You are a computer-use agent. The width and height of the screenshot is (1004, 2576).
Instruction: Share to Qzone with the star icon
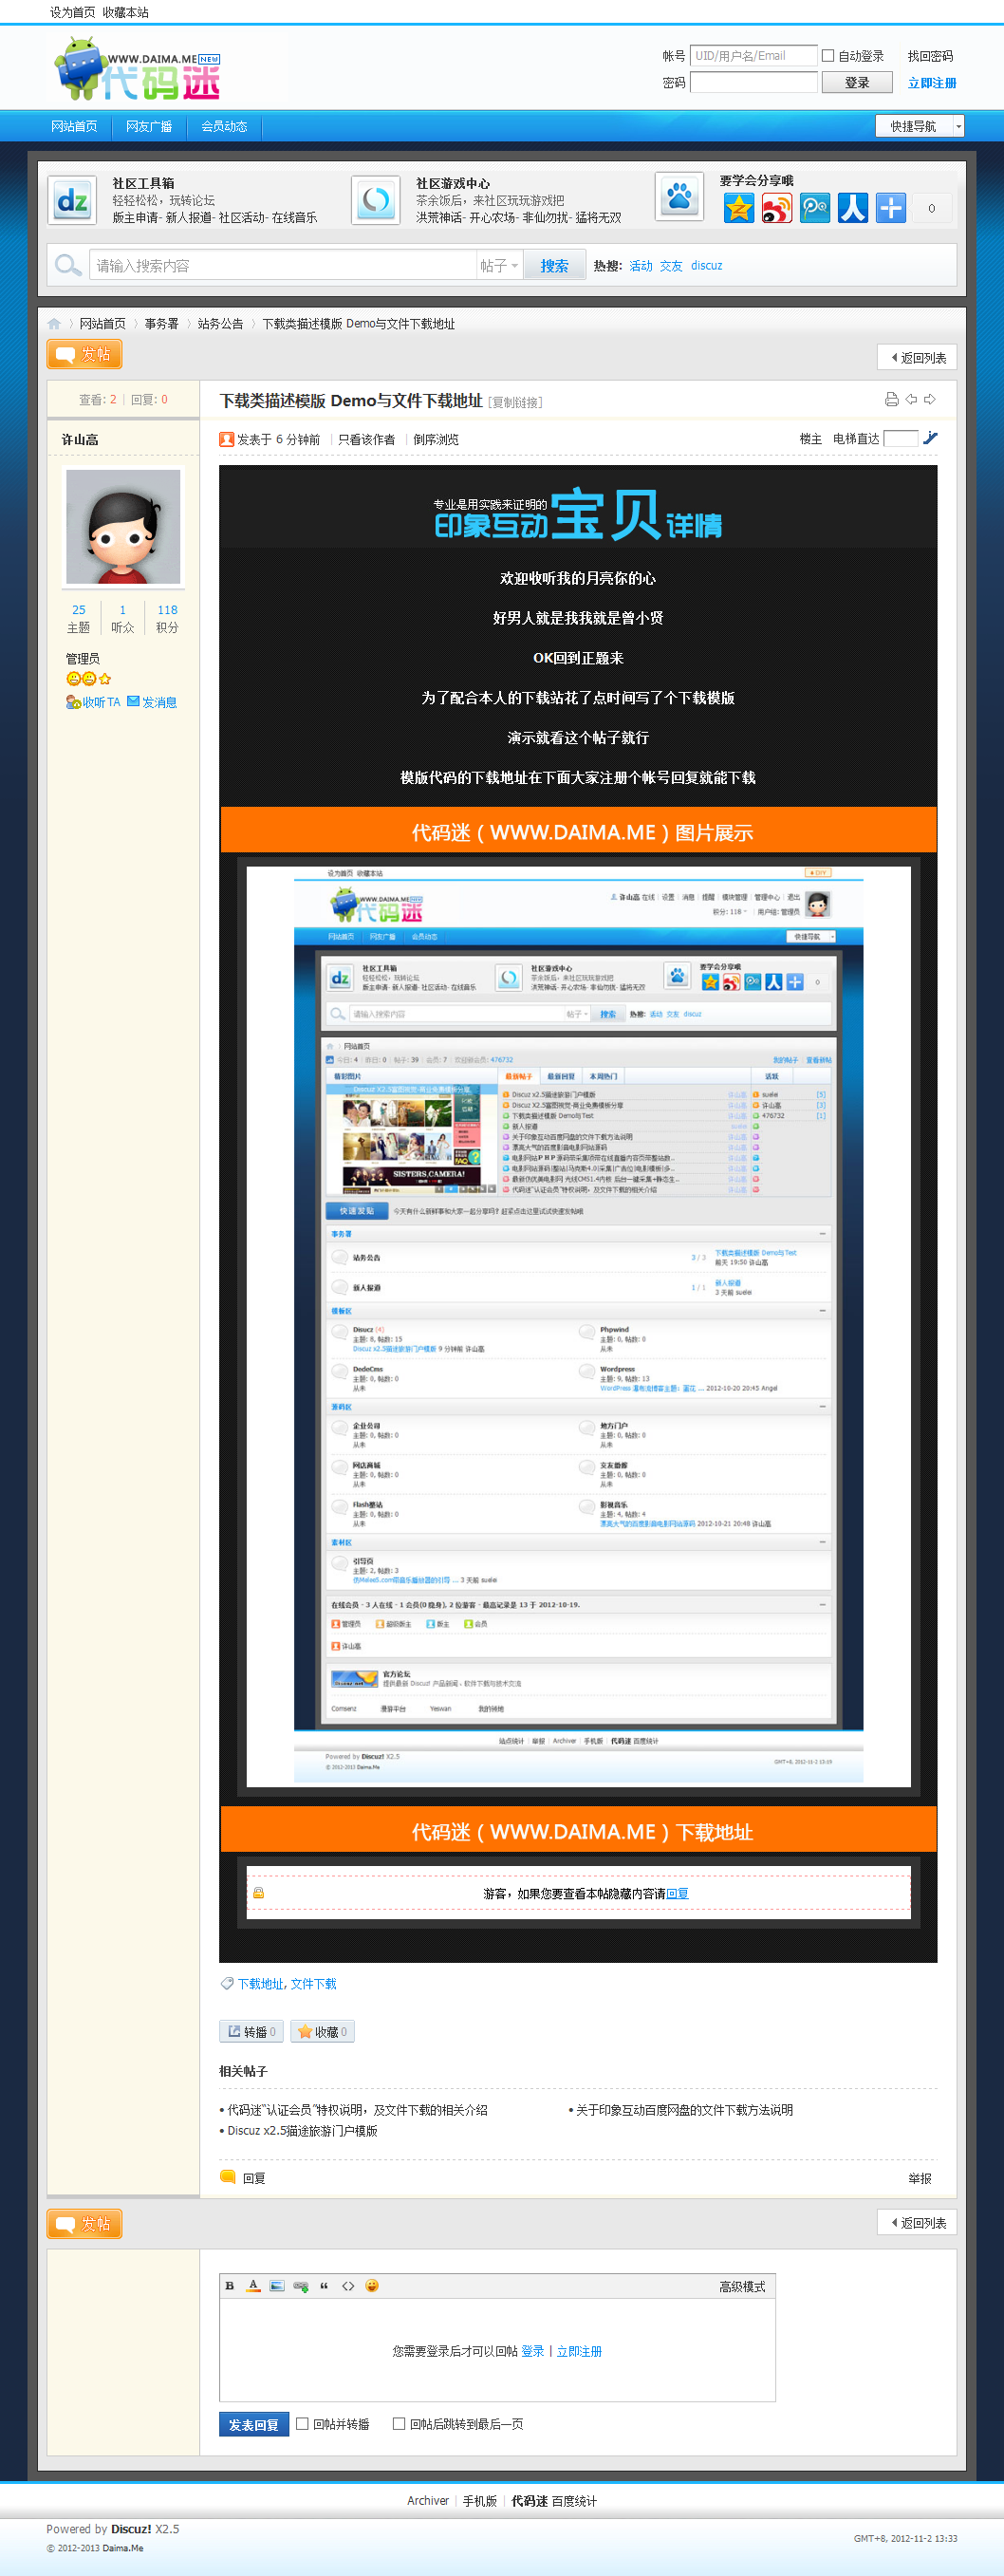click(x=739, y=208)
